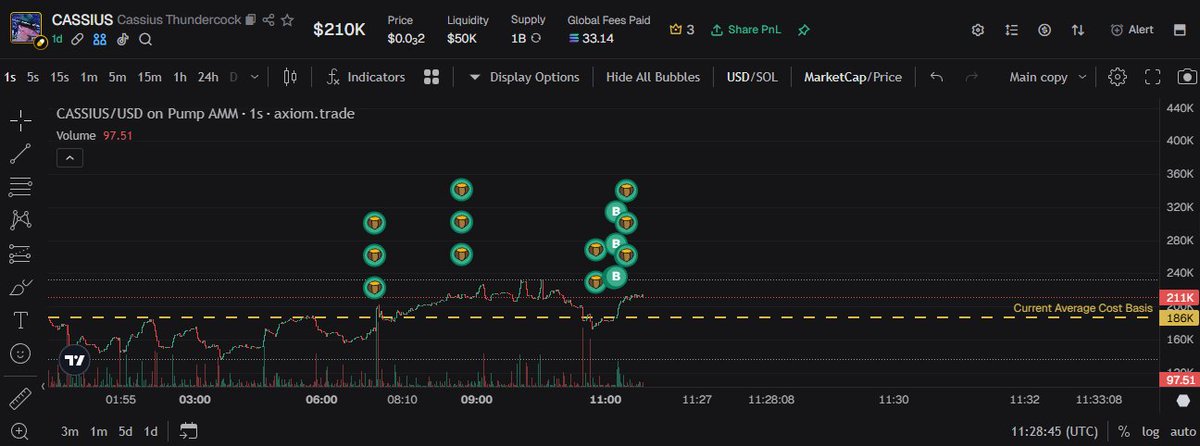Activate the zoom in tool
Viewport: 1200px width, 446px height.
point(20,431)
